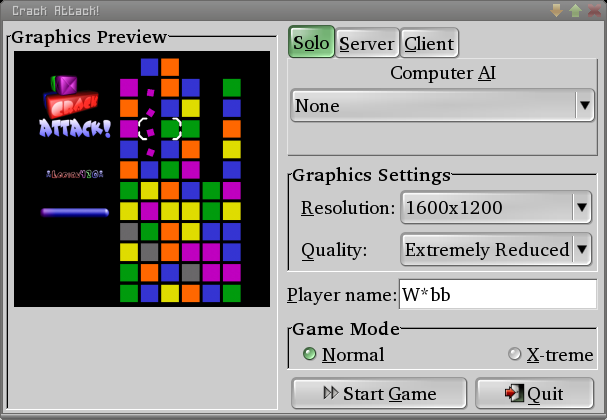607x420 pixels.
Task: Switch to the Server tab
Action: [x=366, y=43]
